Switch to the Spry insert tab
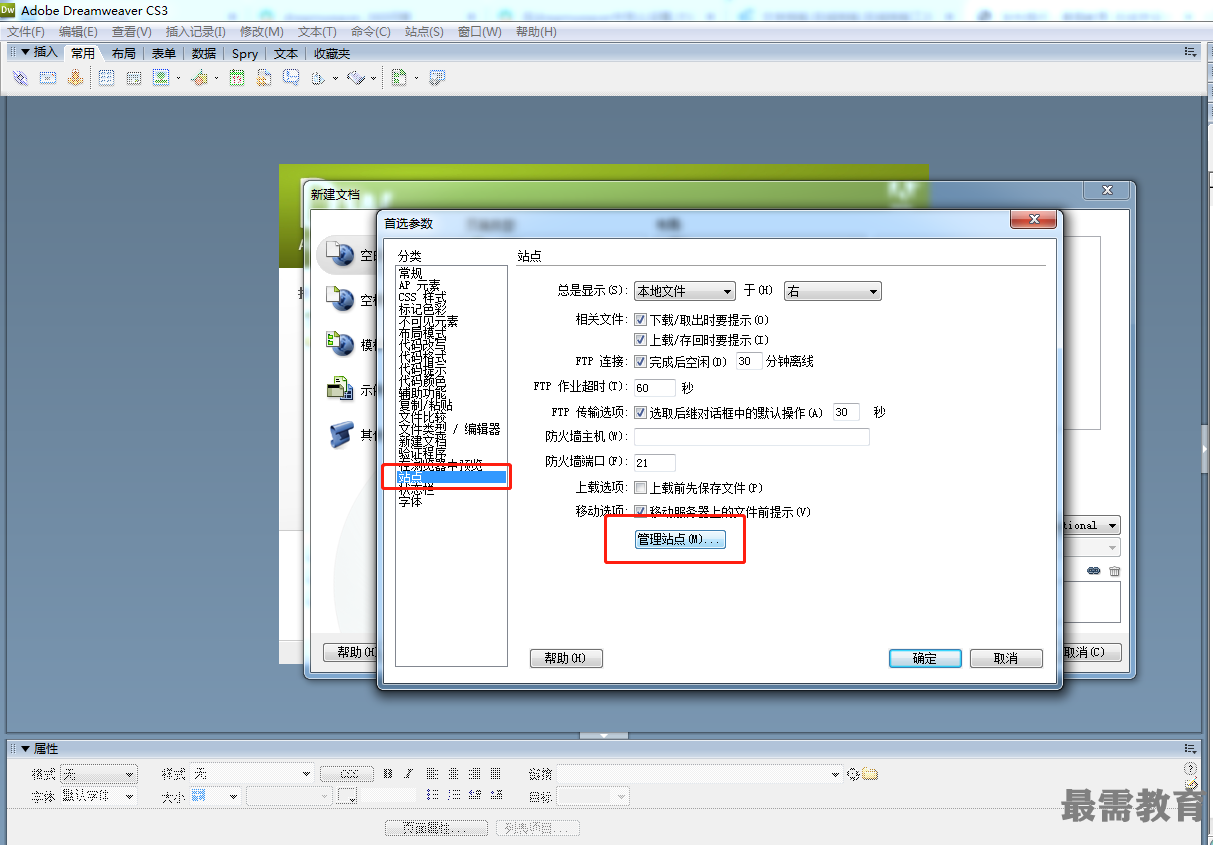 [245, 54]
